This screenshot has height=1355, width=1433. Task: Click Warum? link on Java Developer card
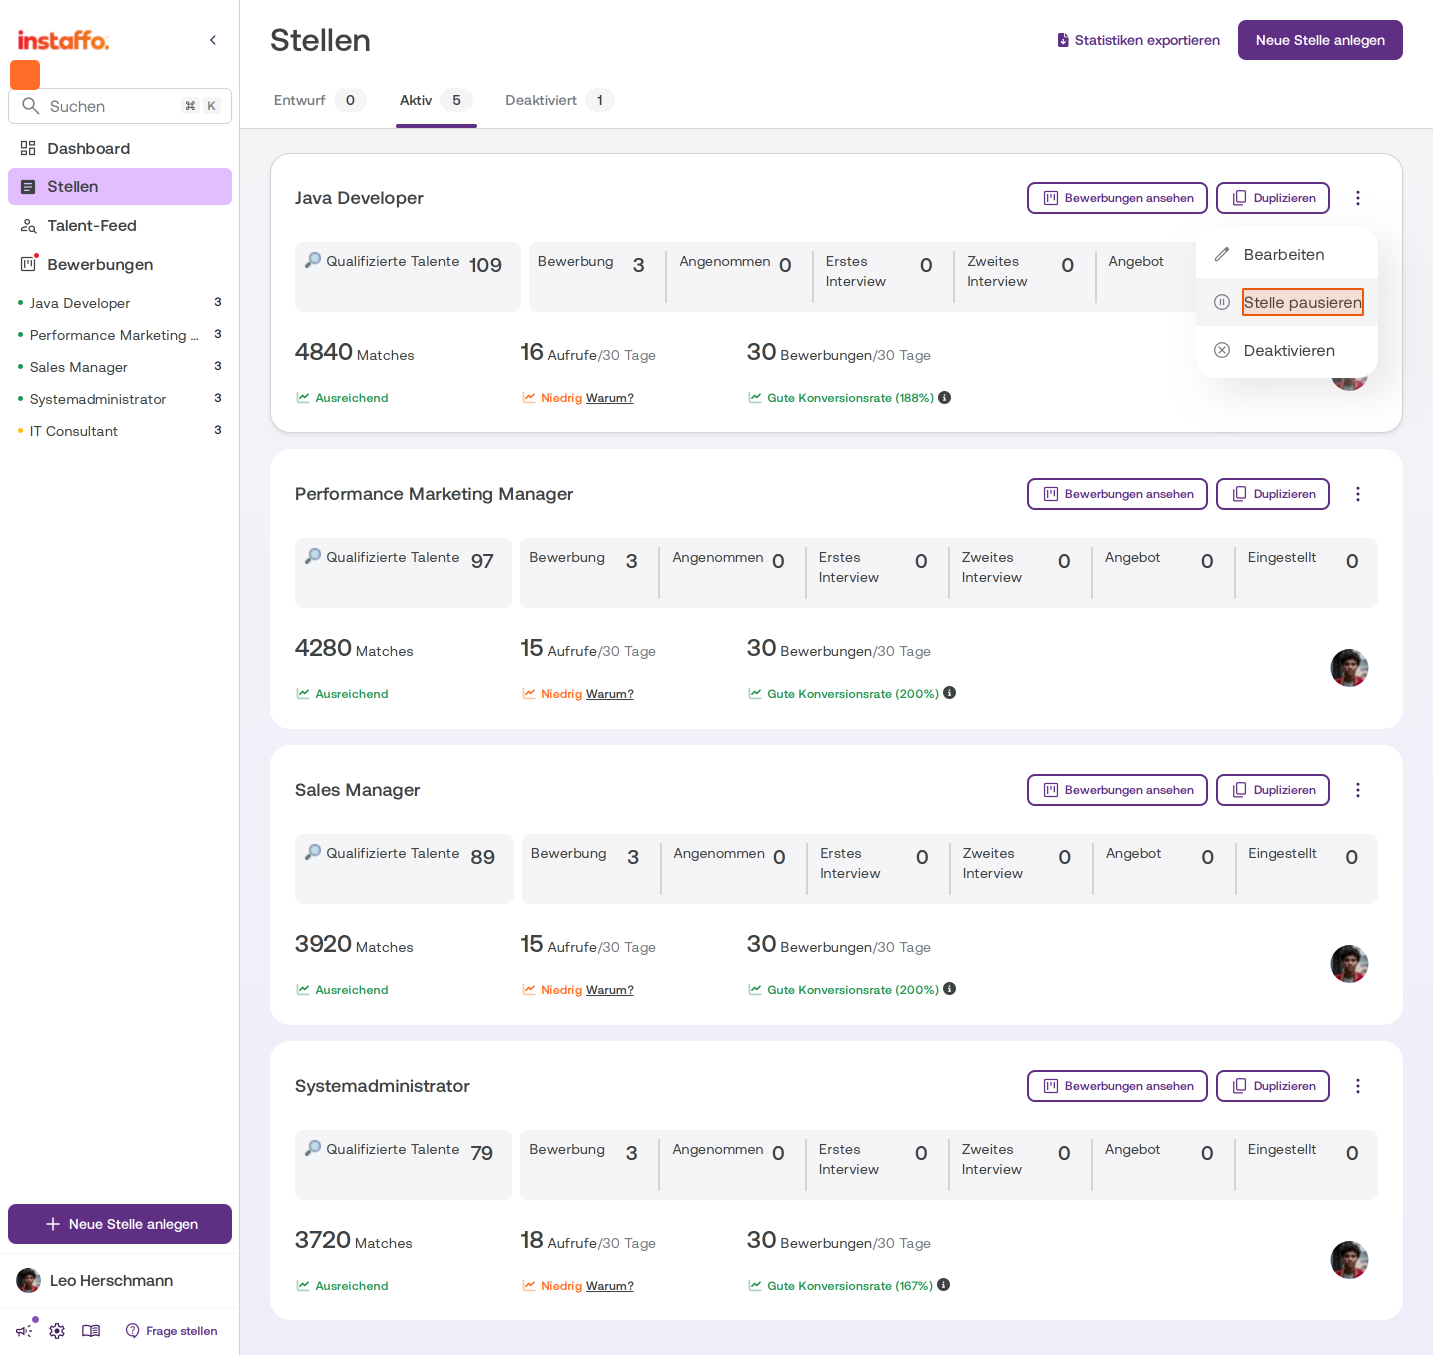pos(610,398)
